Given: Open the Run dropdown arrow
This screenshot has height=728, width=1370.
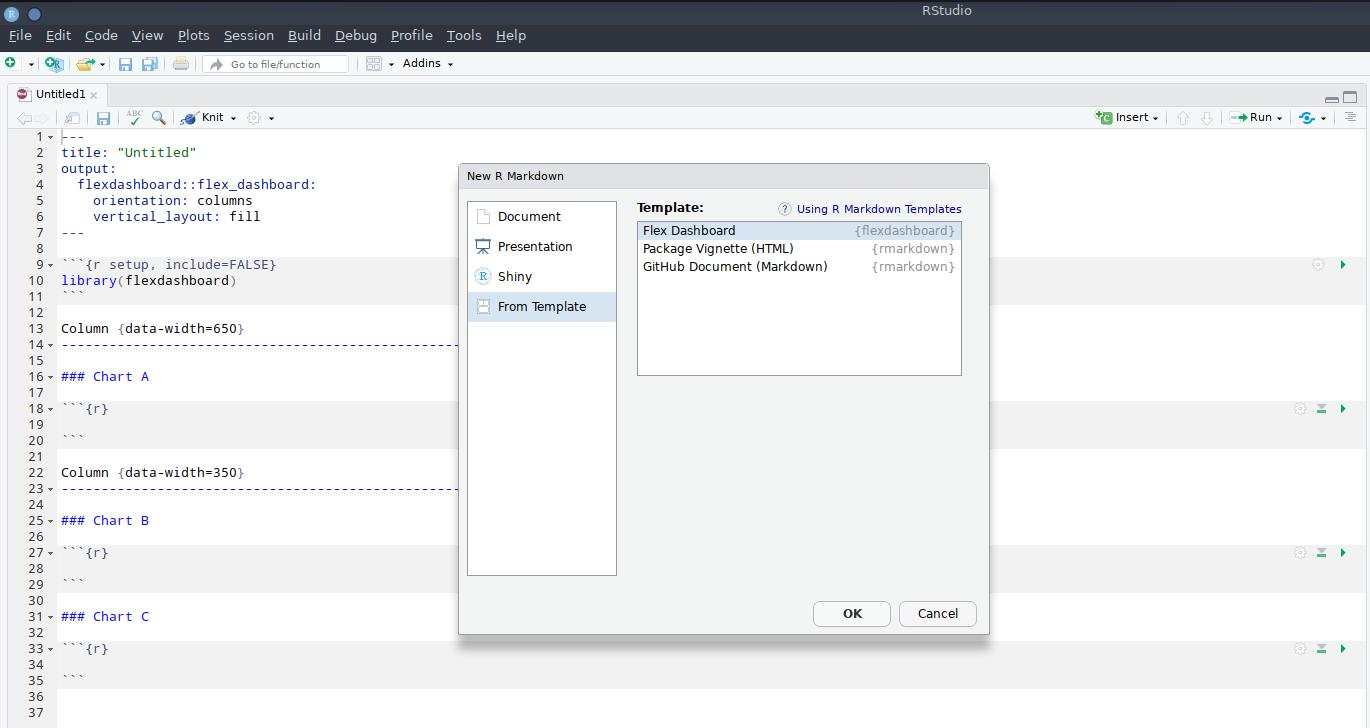Looking at the screenshot, I should pos(1279,118).
